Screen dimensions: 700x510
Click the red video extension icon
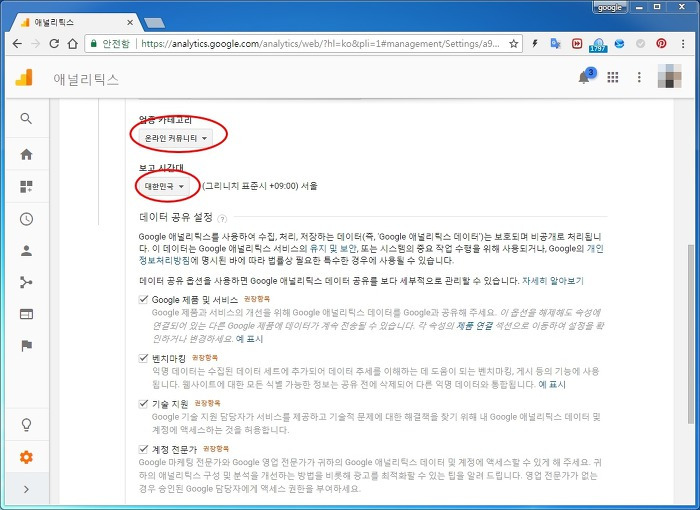[577, 43]
